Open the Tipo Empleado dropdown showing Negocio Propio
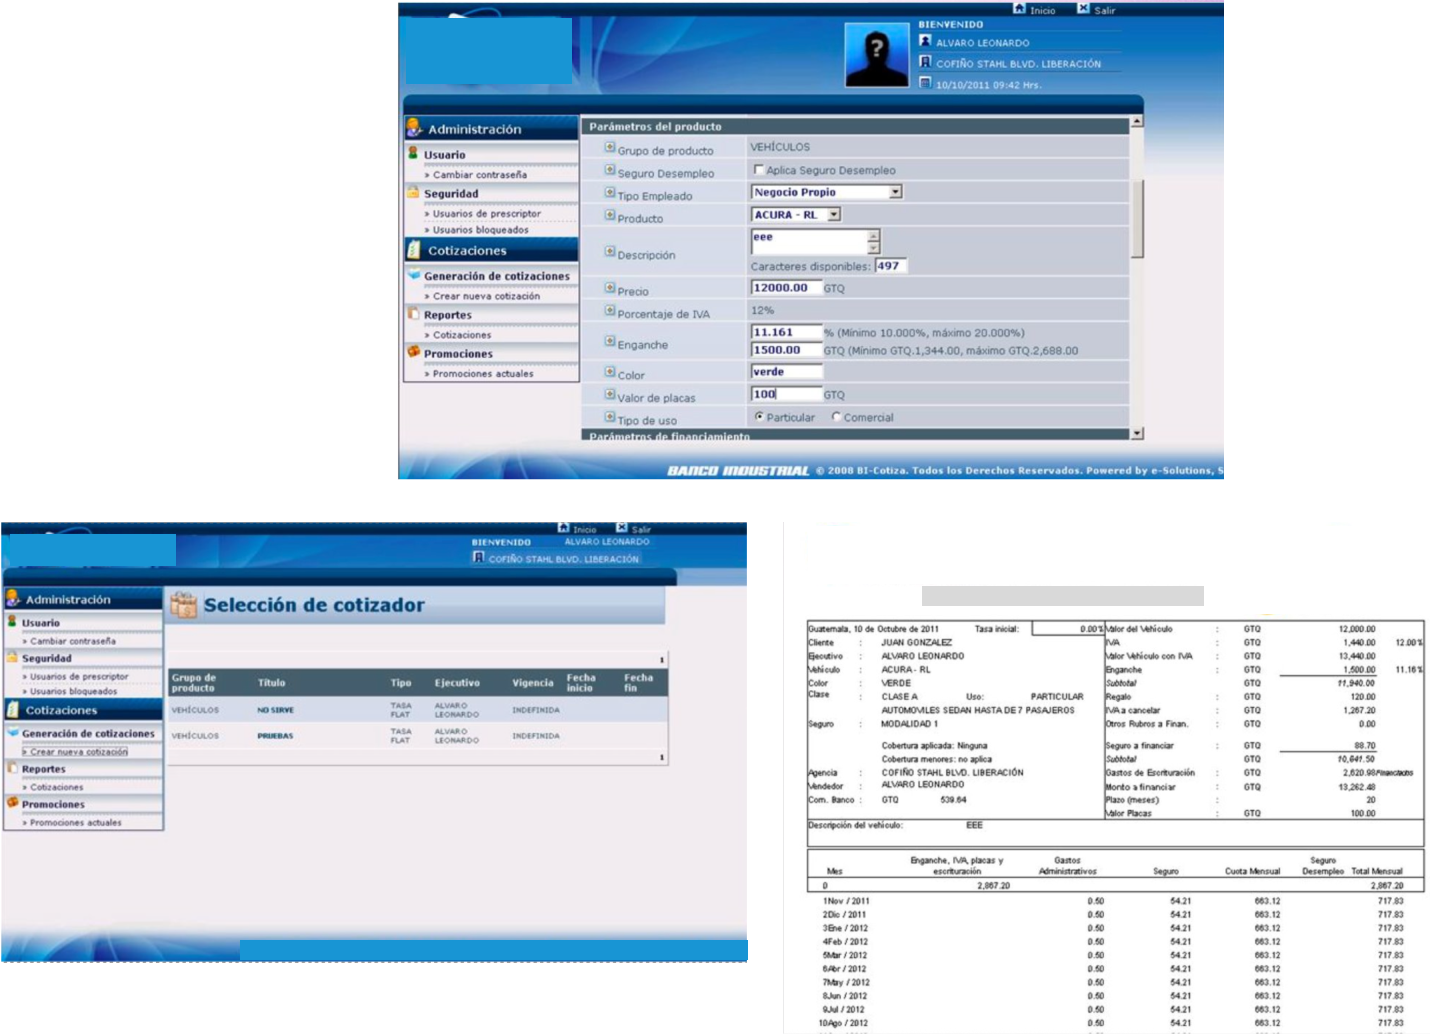Screen dimensions: 1430x1034 (895, 192)
